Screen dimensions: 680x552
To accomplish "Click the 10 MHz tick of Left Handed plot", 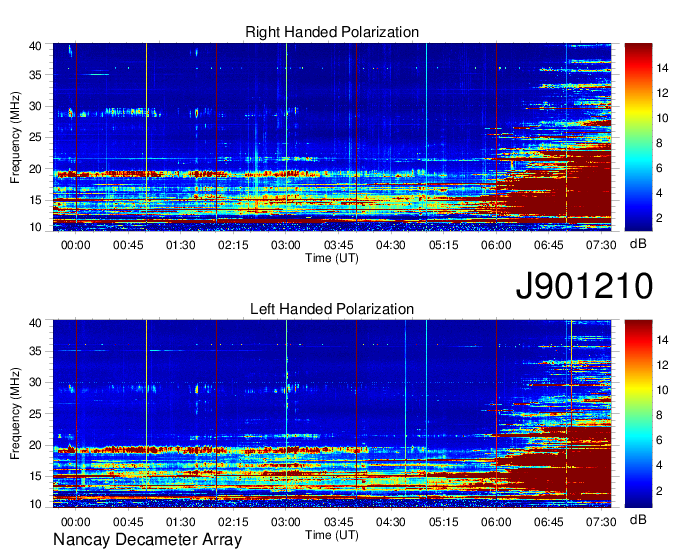I will point(35,504).
